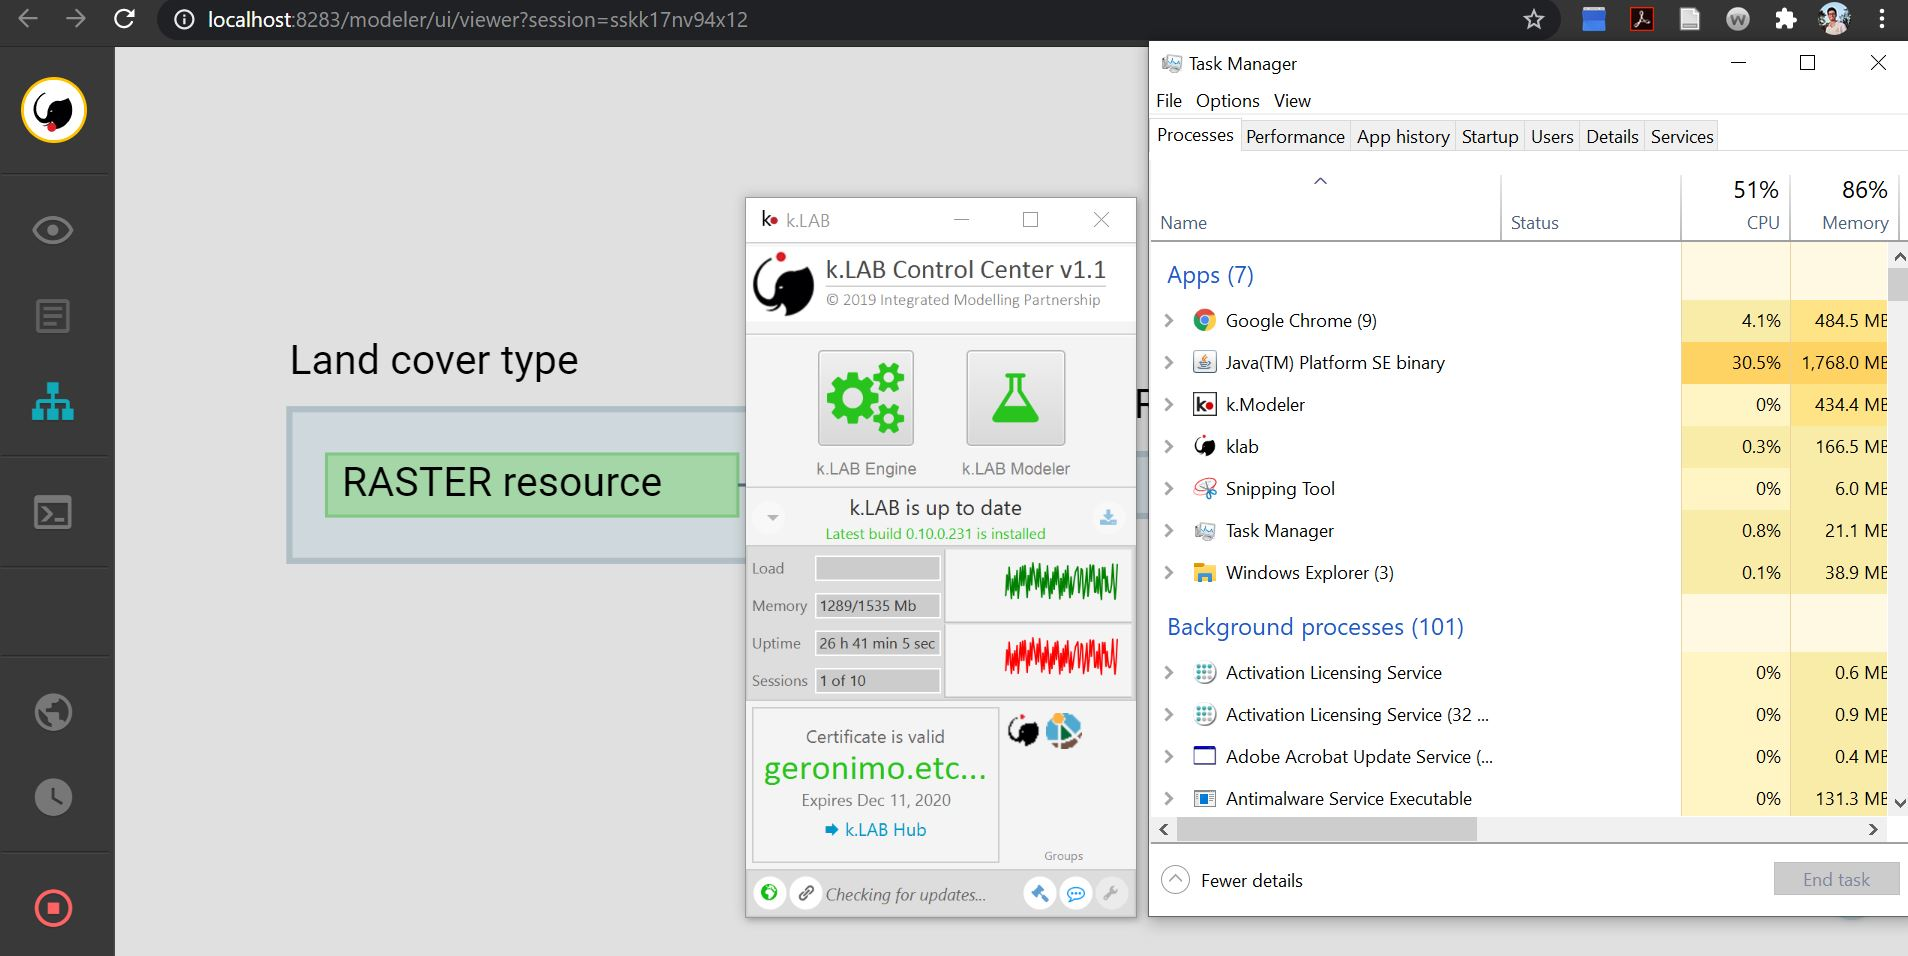Click the Sessions value 1 of 10

tap(878, 680)
